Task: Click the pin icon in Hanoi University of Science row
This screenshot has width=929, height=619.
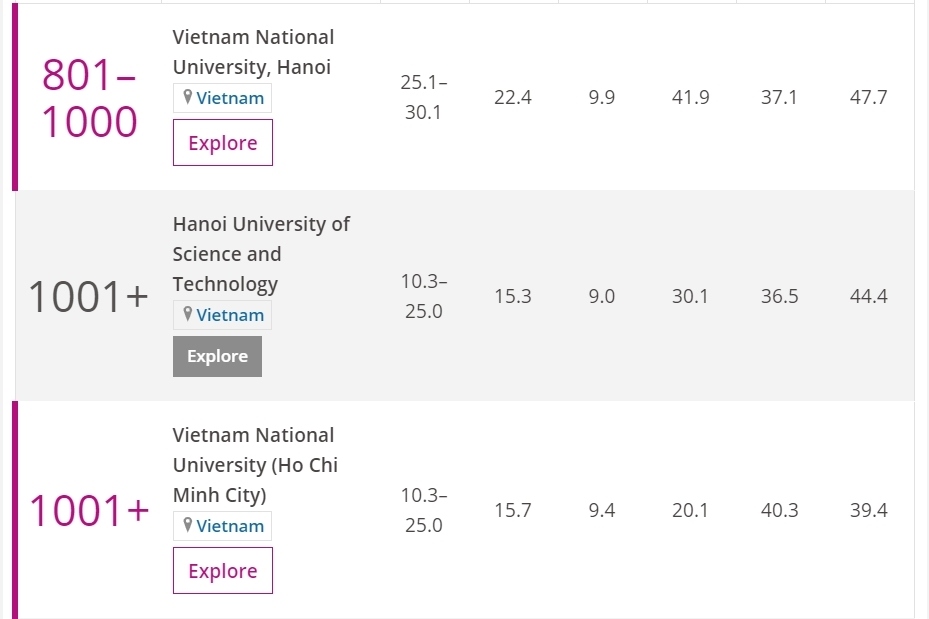Action: [187, 315]
